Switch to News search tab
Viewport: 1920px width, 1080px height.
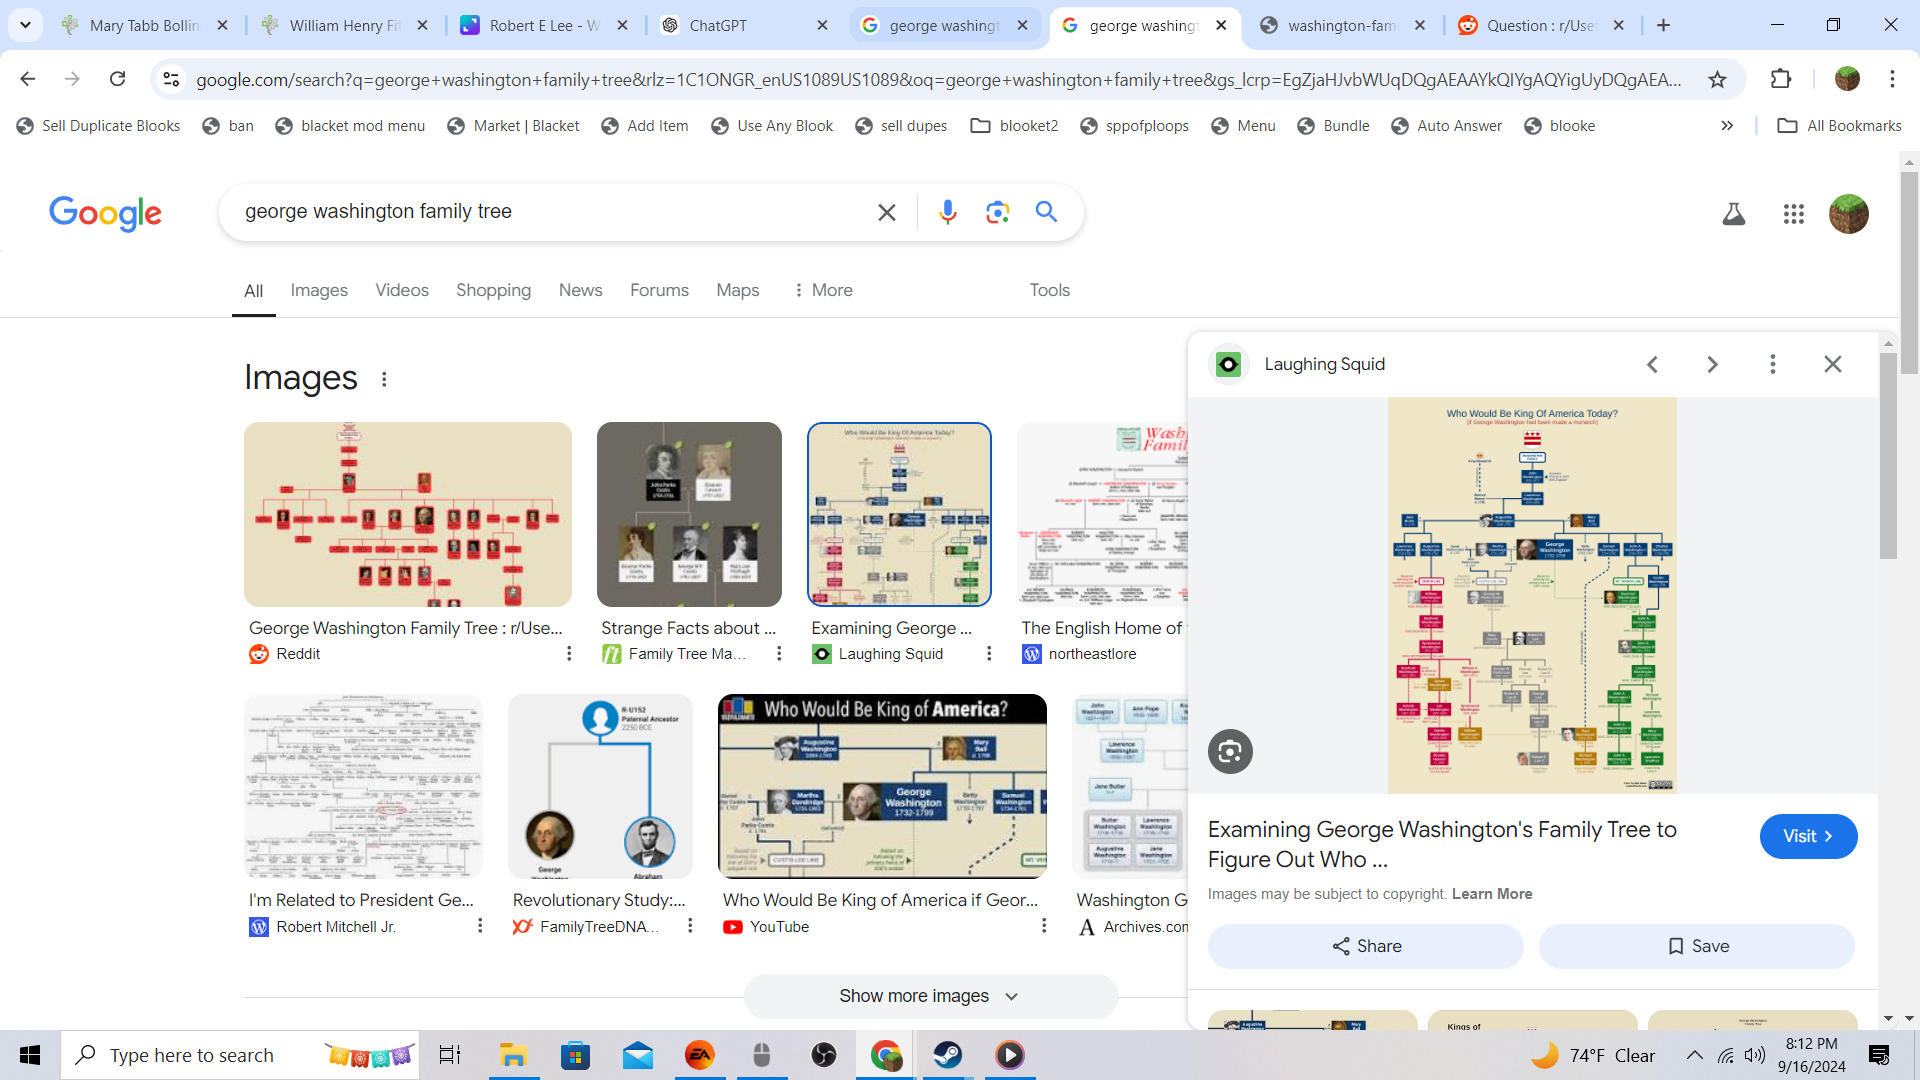[x=580, y=290]
